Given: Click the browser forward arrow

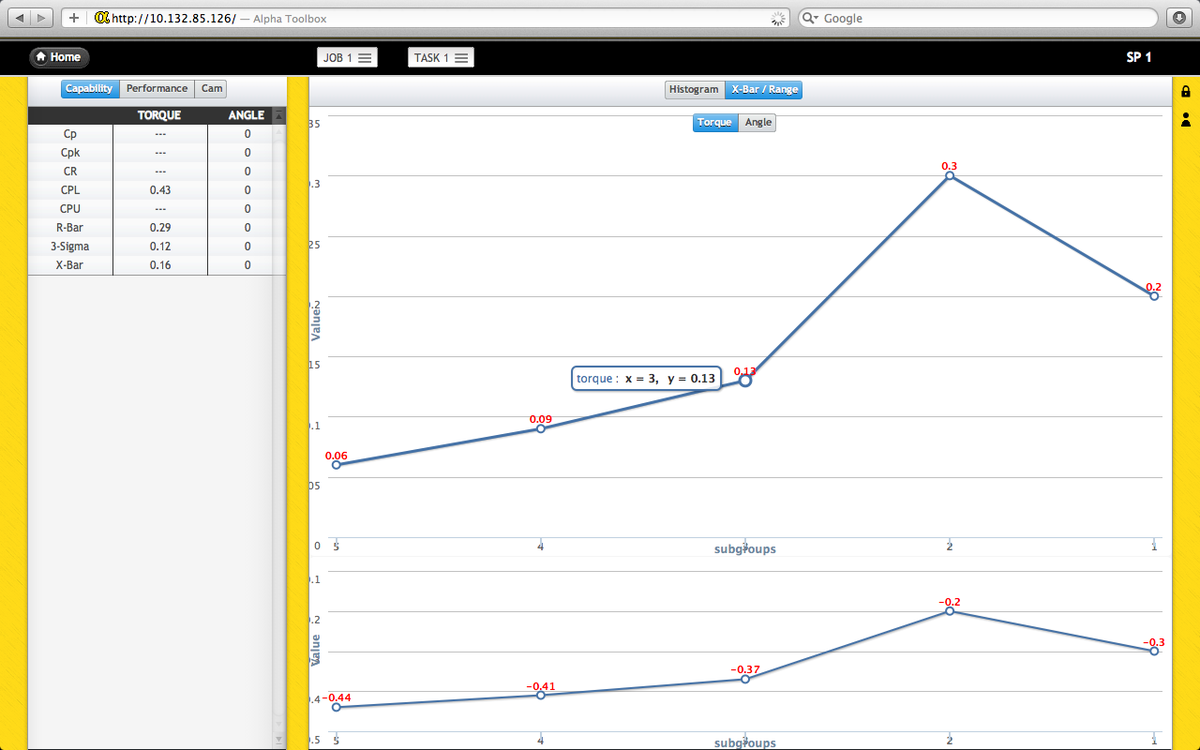Looking at the screenshot, I should tap(41, 18).
